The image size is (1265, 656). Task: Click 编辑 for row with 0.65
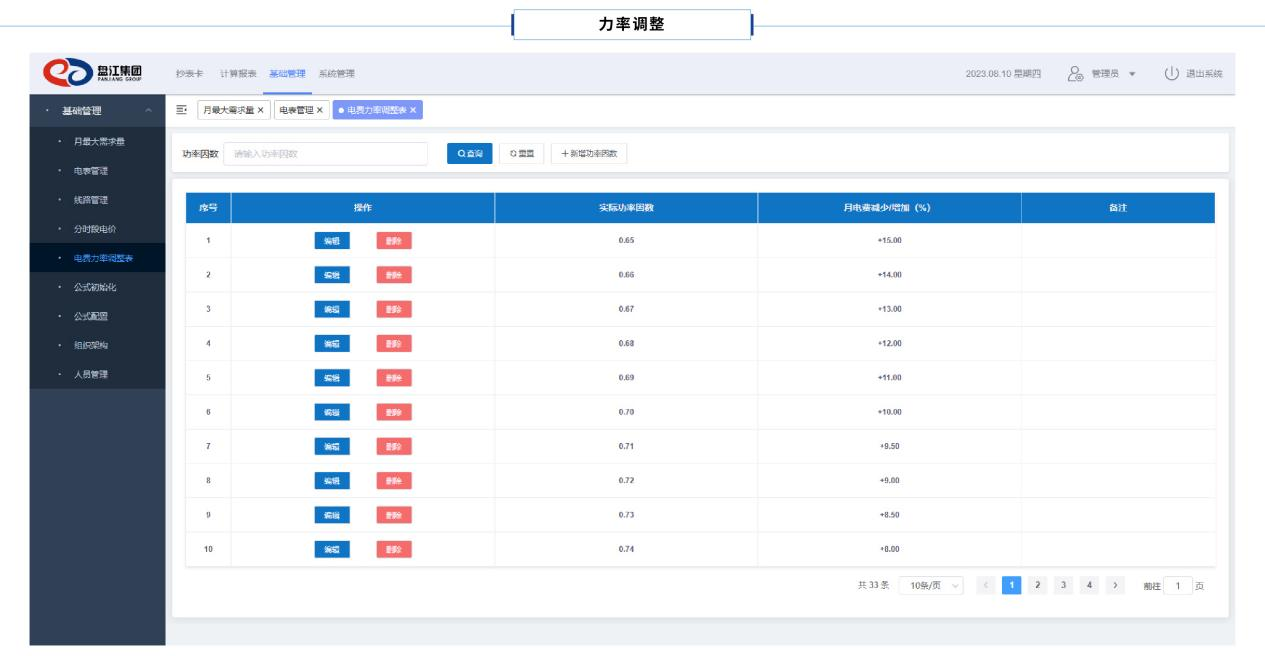[332, 240]
